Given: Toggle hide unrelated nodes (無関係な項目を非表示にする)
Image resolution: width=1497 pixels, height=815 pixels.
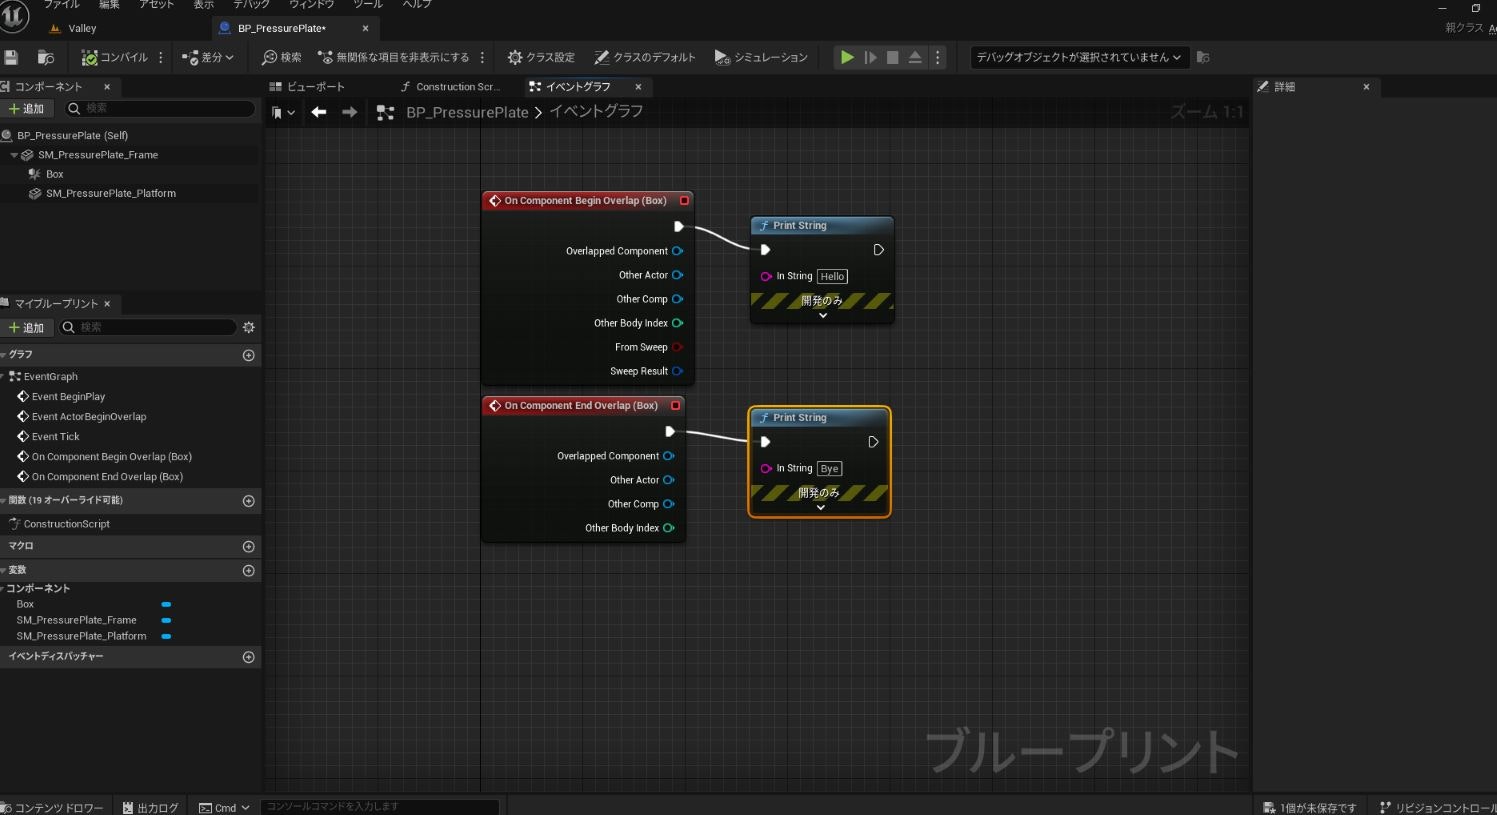Looking at the screenshot, I should [x=393, y=58].
